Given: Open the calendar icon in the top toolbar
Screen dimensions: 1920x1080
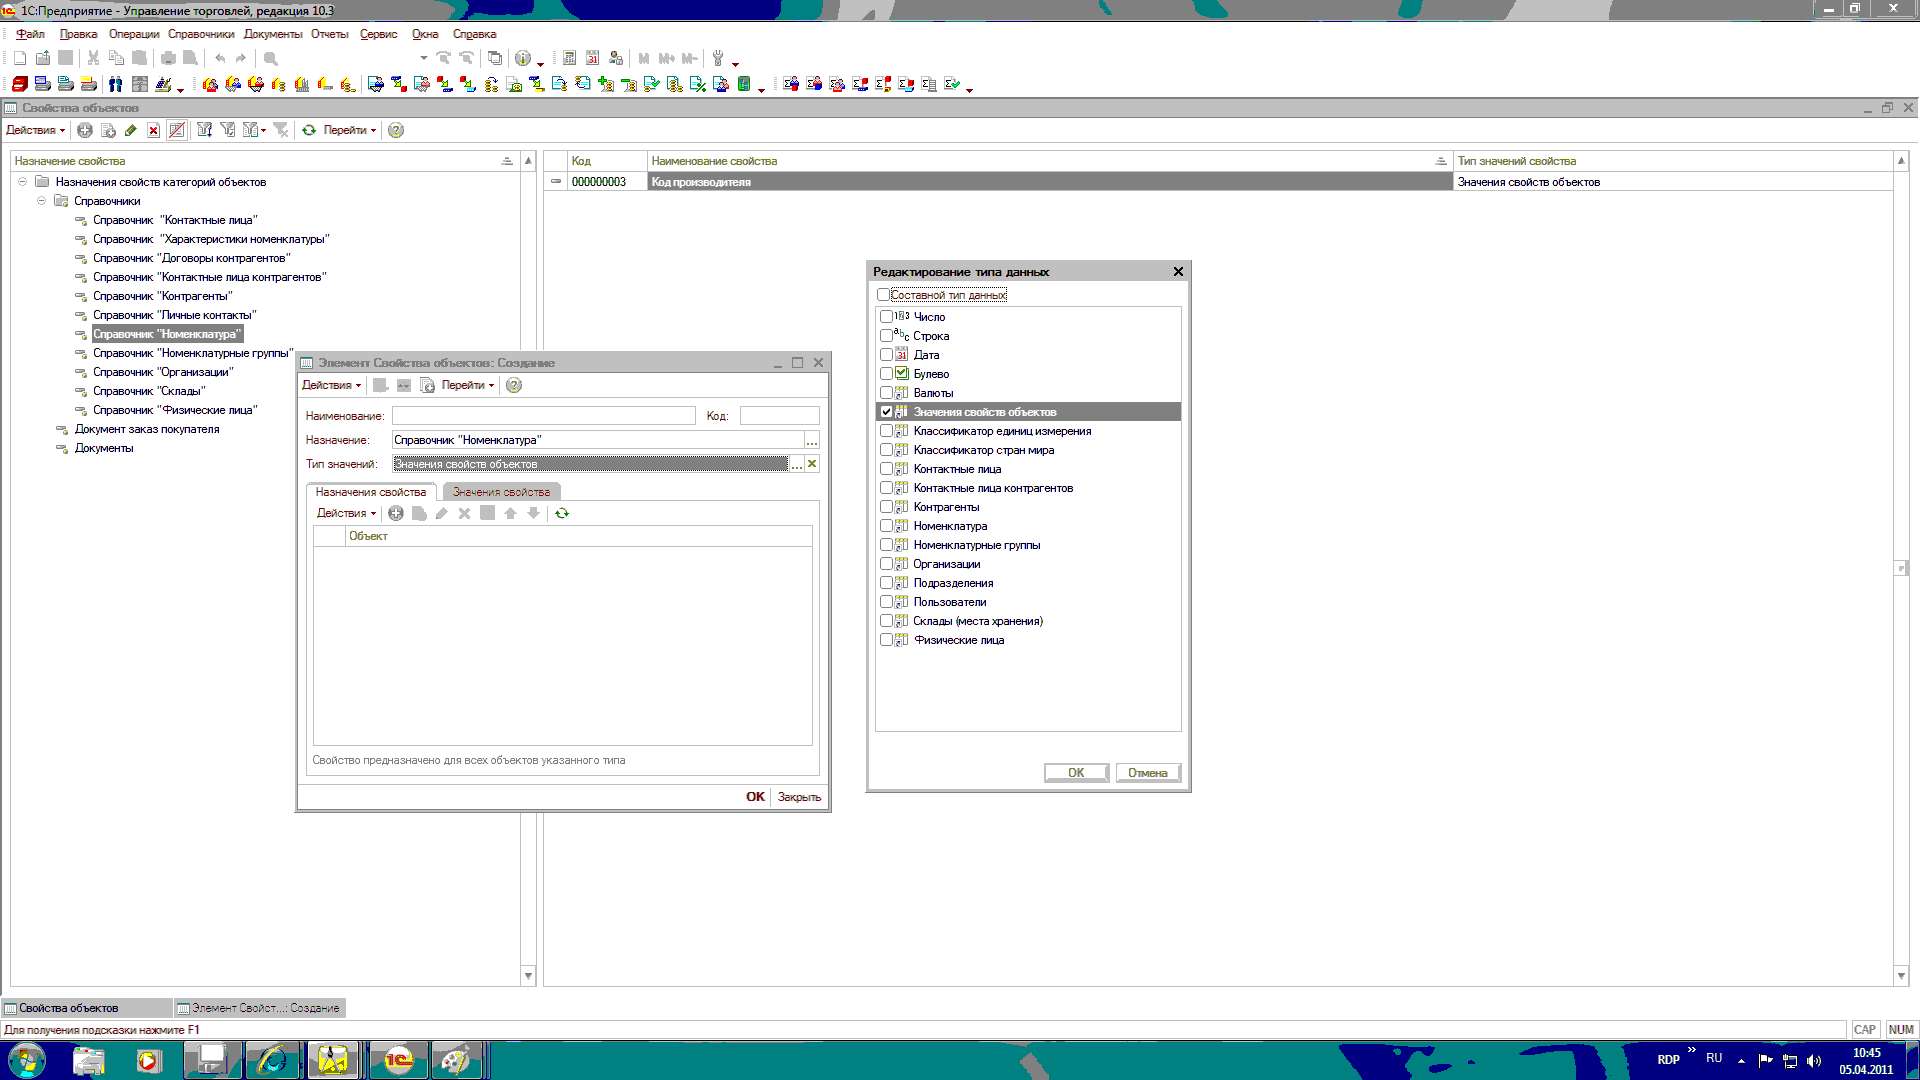Looking at the screenshot, I should click(592, 58).
